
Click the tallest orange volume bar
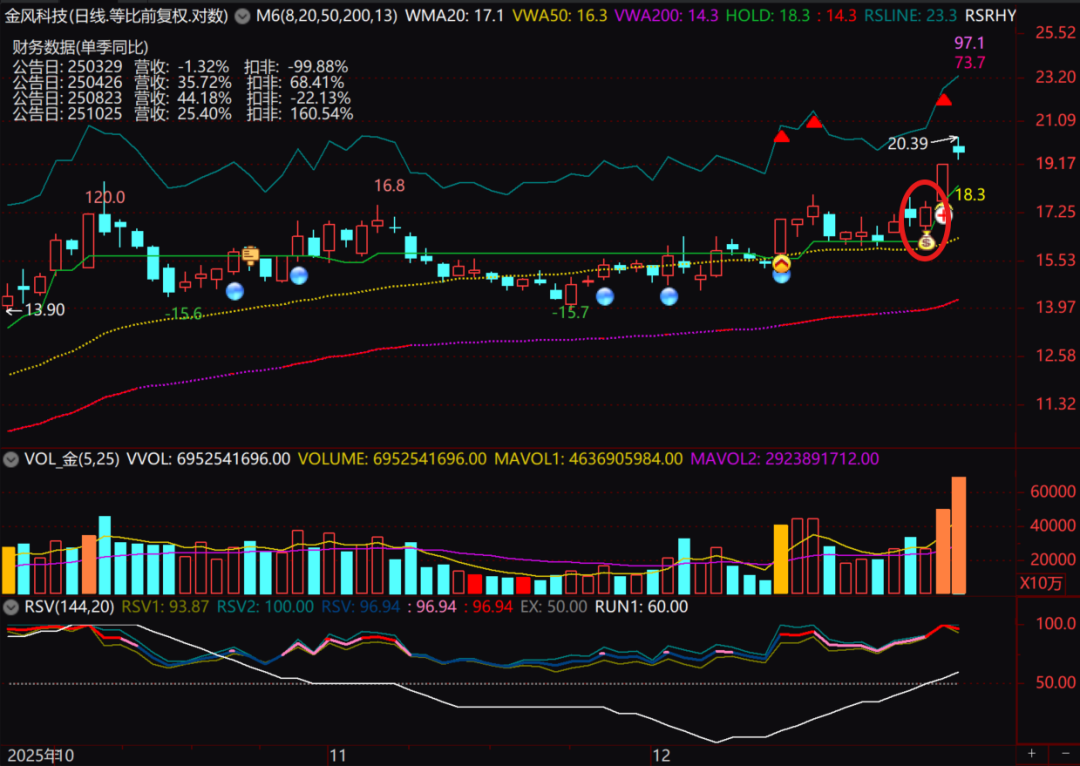point(959,535)
